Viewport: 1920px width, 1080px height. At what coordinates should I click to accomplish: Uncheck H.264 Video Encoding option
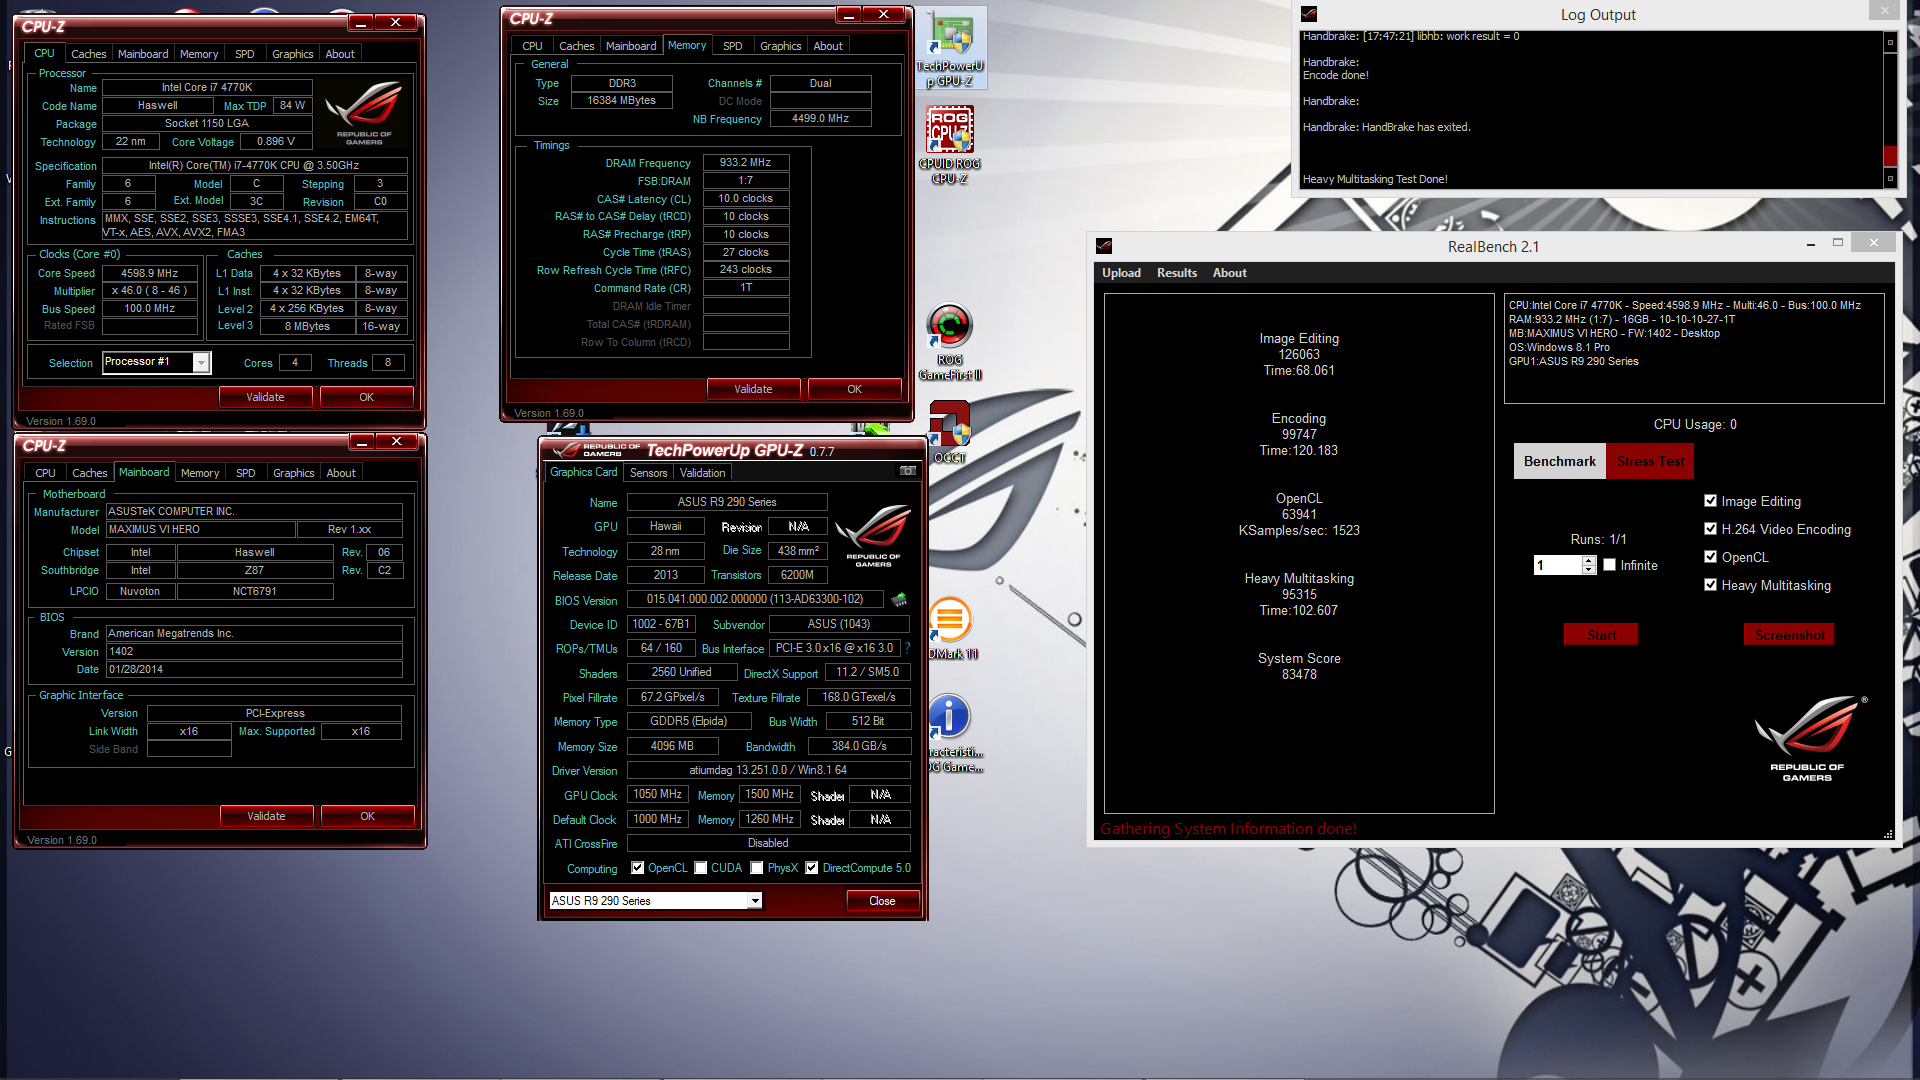click(x=1710, y=529)
